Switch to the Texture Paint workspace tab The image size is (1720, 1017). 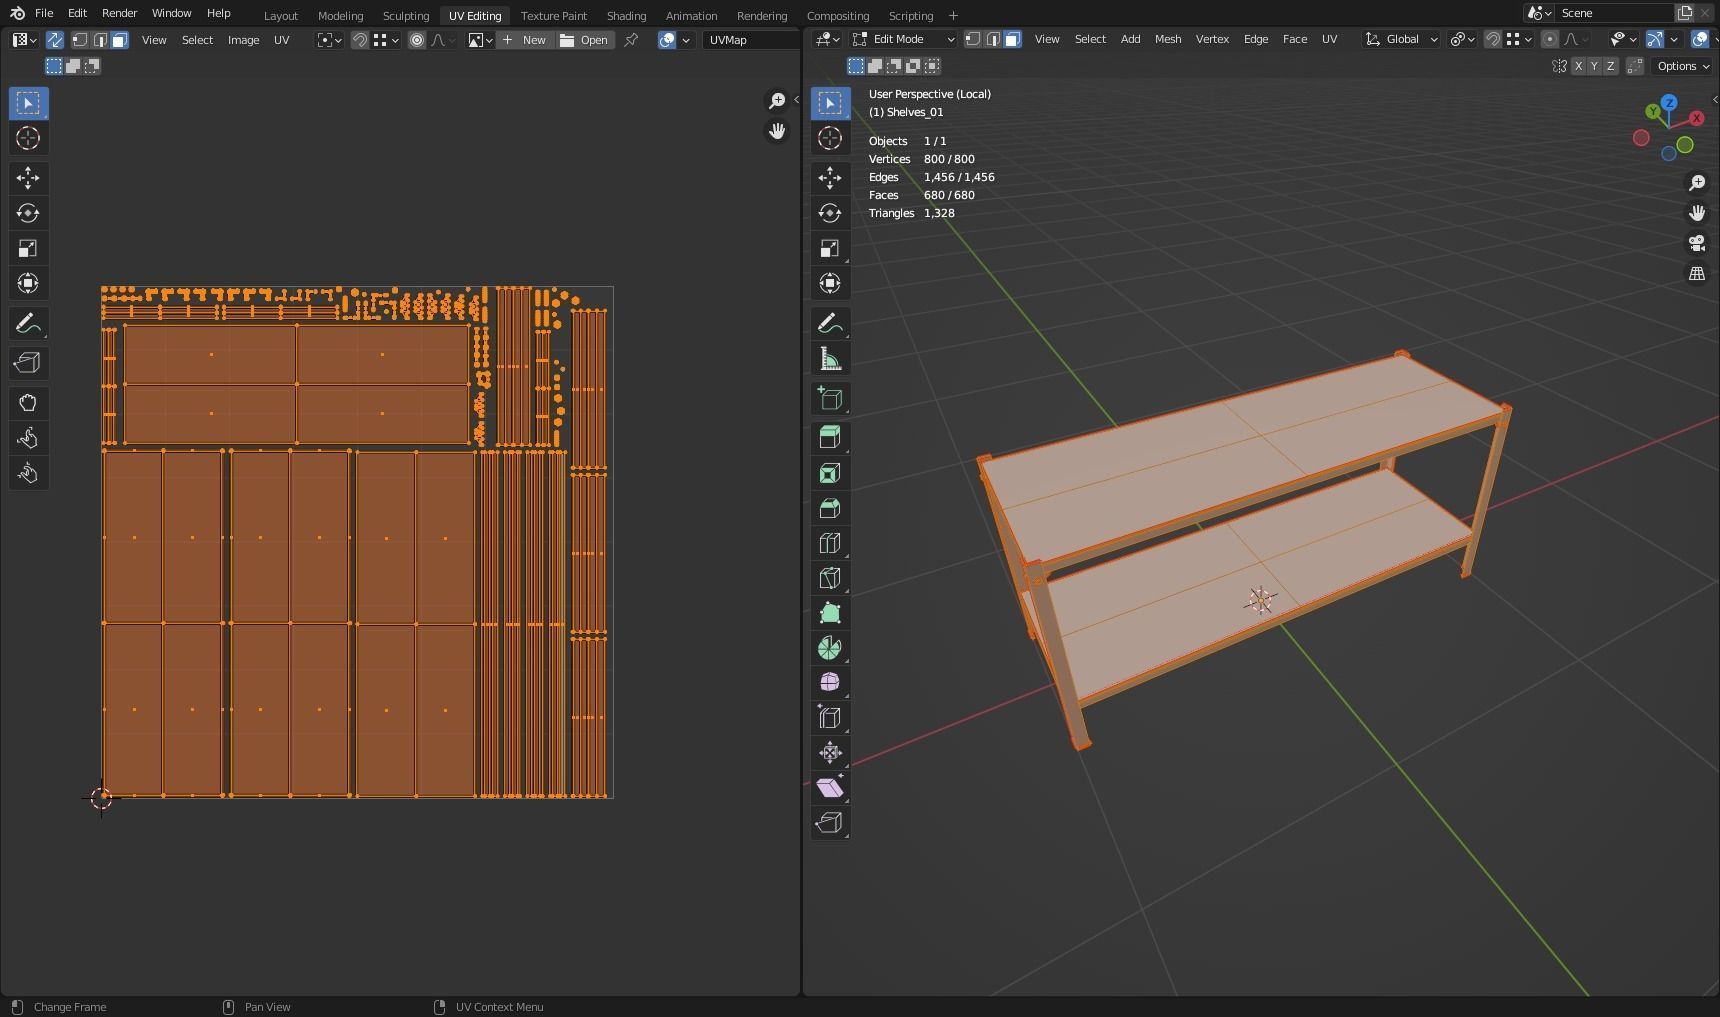(554, 15)
